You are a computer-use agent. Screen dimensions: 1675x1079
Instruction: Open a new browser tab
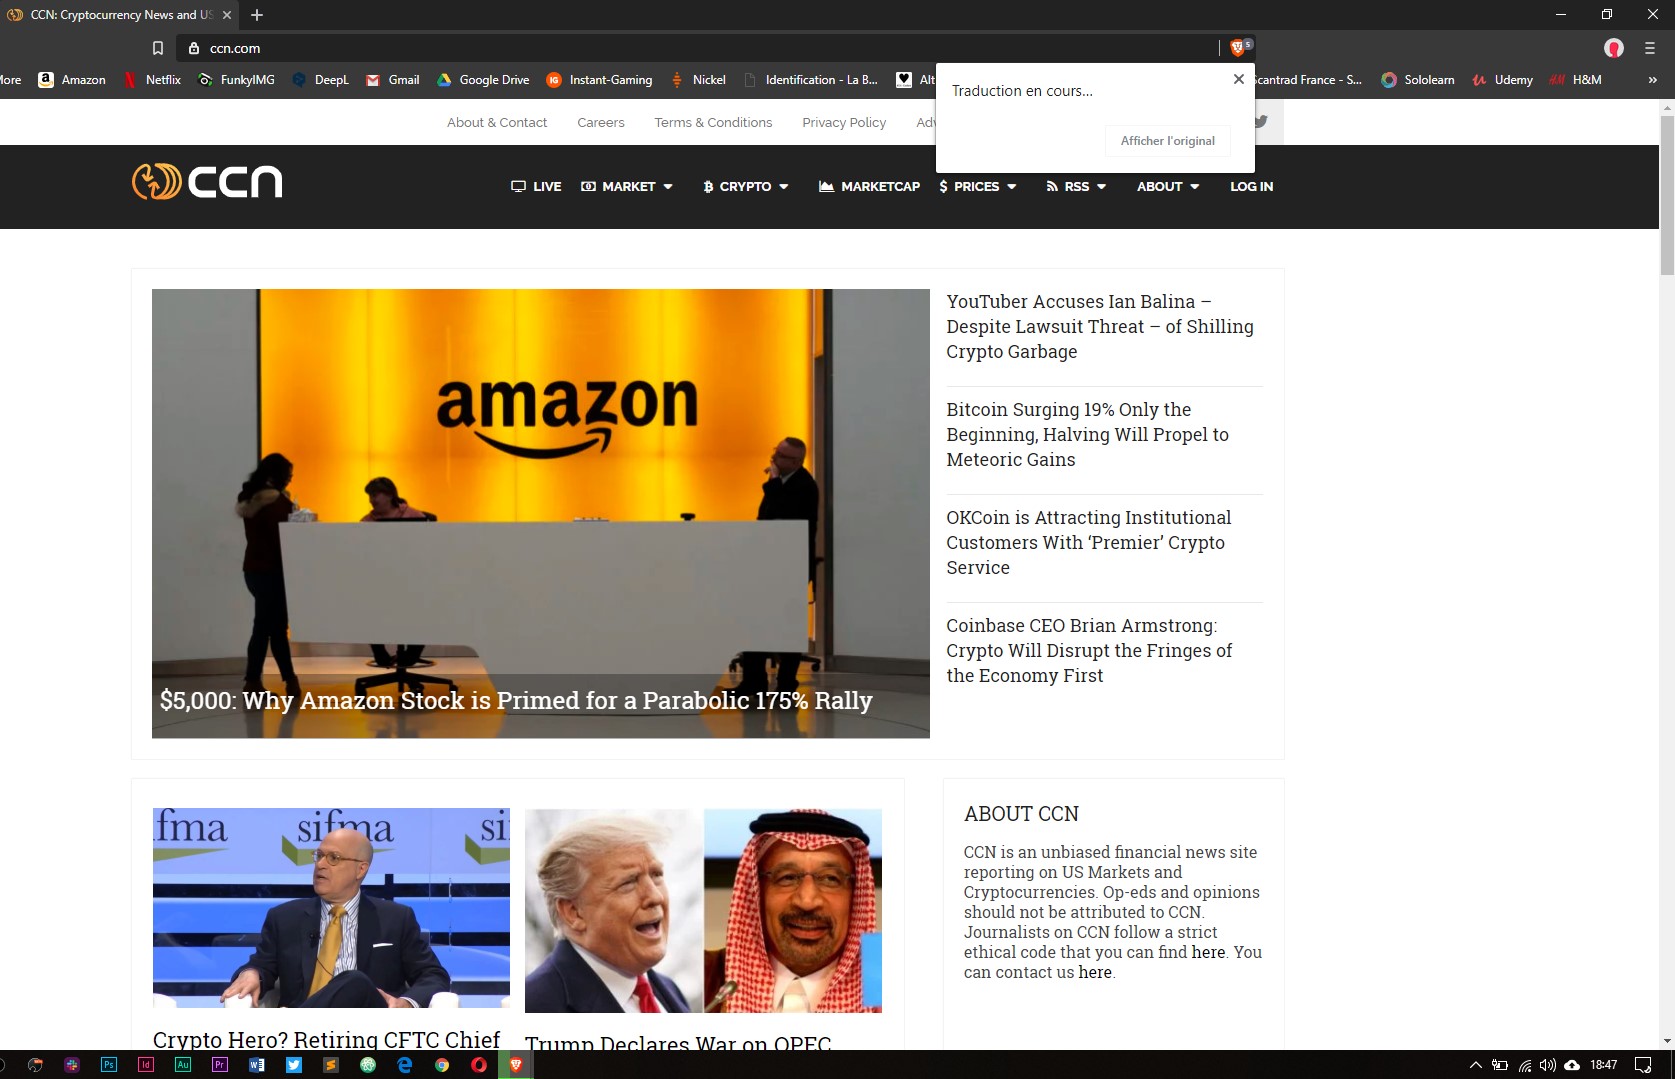[257, 15]
